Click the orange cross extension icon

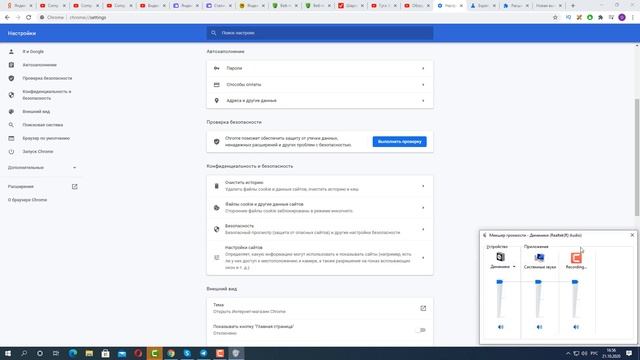579,18
